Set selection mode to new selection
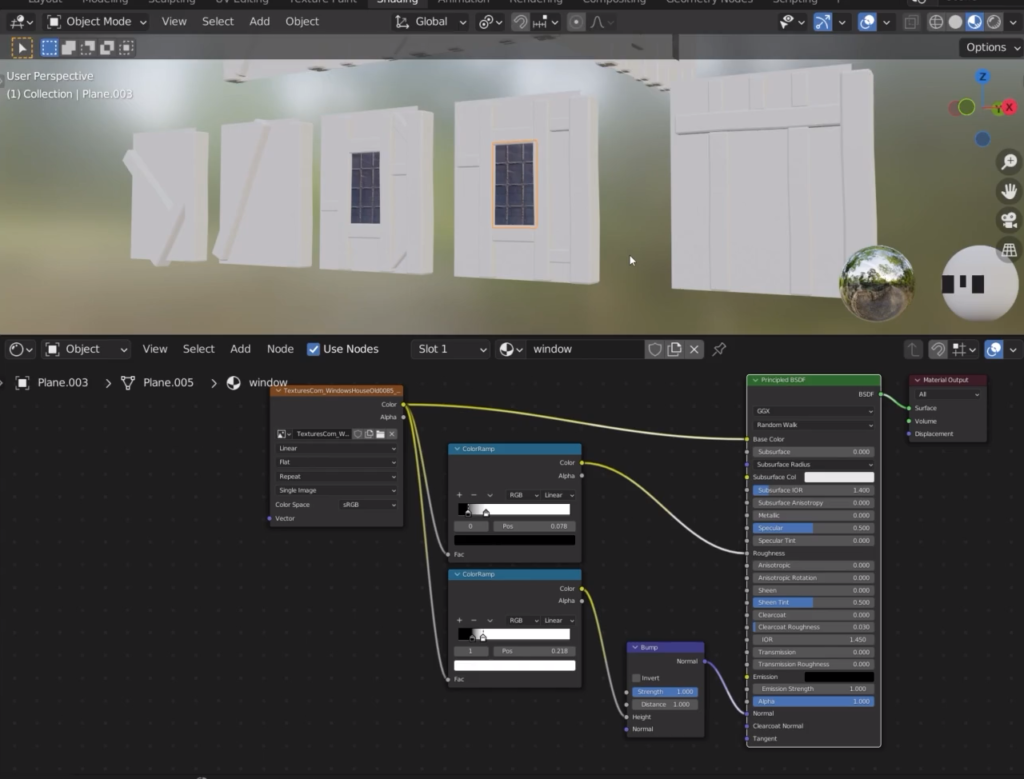Screen dimensions: 1024x779 [49, 48]
